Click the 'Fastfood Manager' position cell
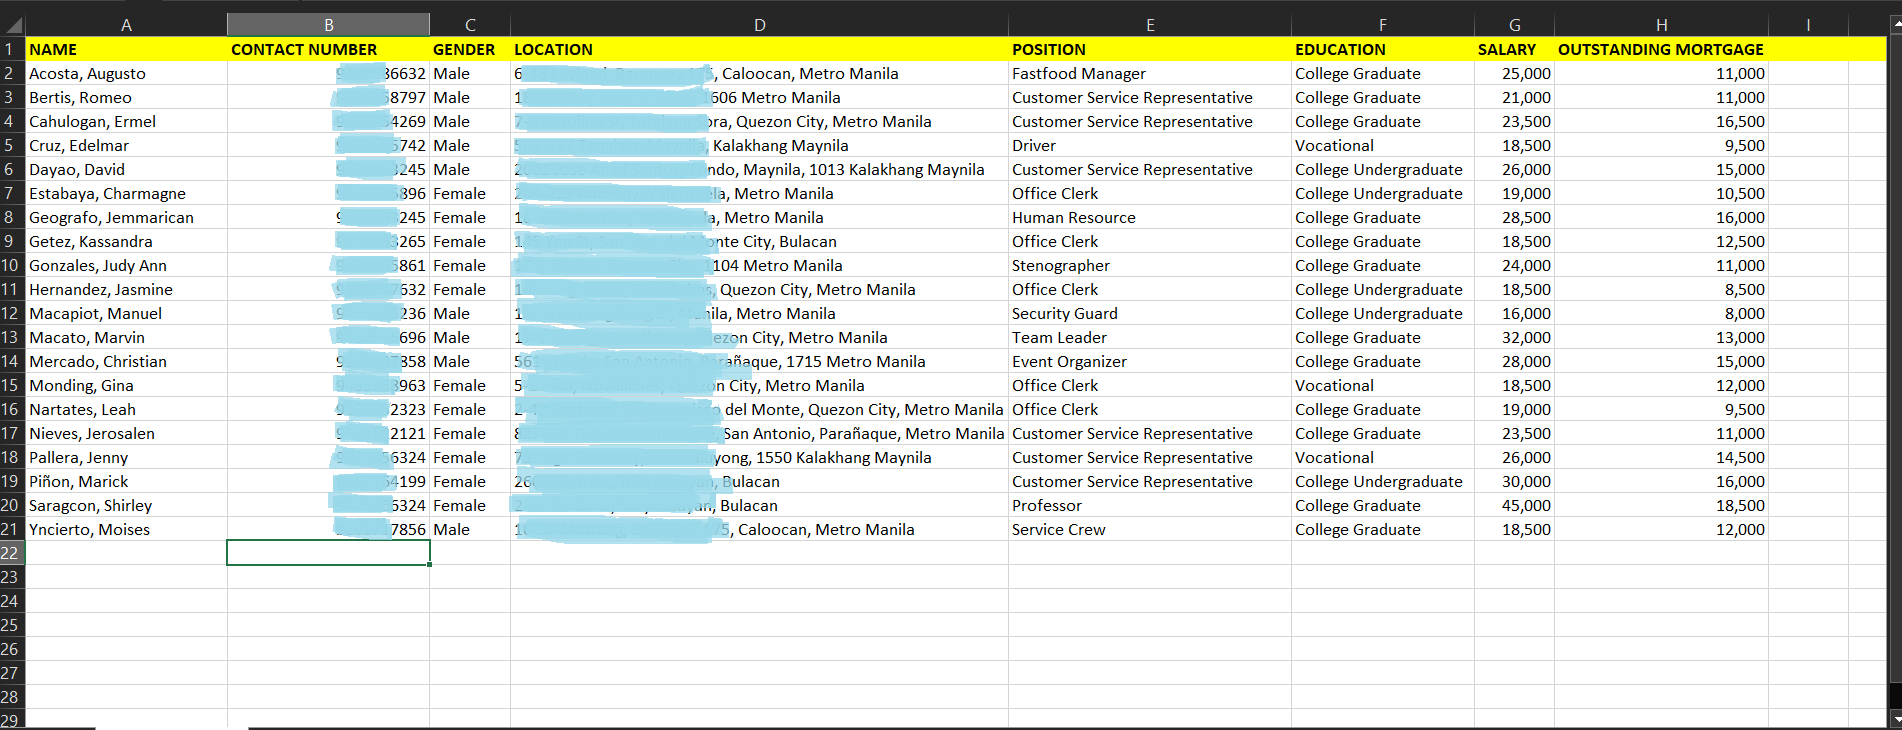 (1150, 73)
